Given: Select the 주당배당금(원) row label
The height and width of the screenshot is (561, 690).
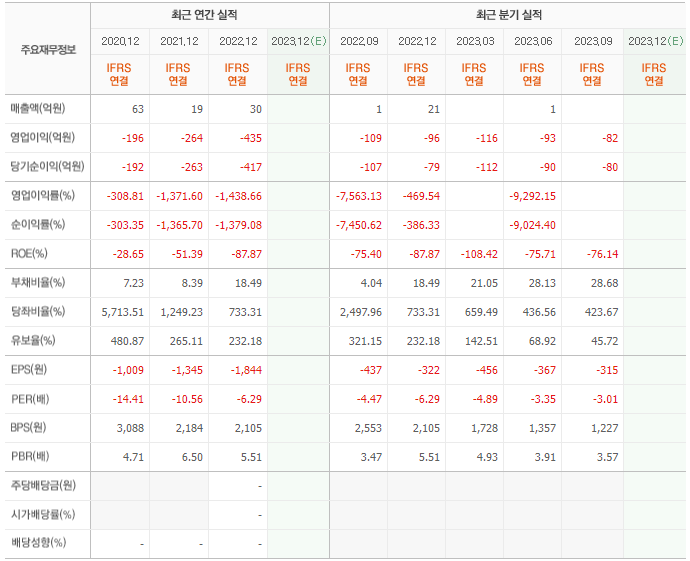Looking at the screenshot, I should click(43, 485).
